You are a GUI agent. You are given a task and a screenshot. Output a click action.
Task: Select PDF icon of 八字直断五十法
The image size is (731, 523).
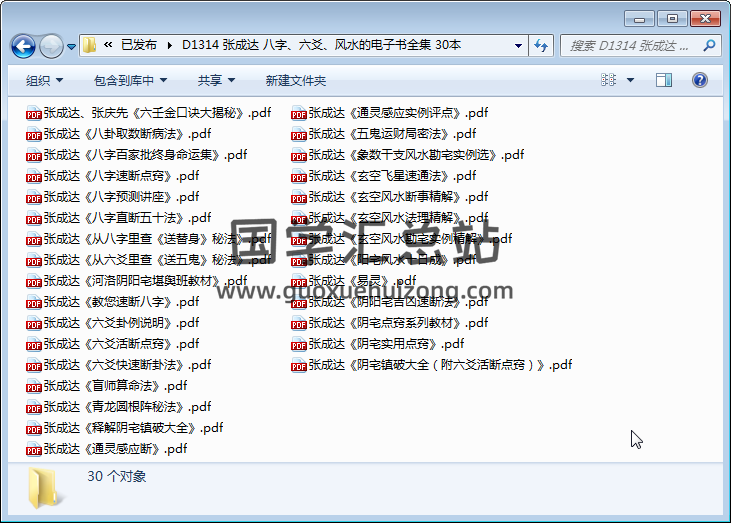coord(34,218)
